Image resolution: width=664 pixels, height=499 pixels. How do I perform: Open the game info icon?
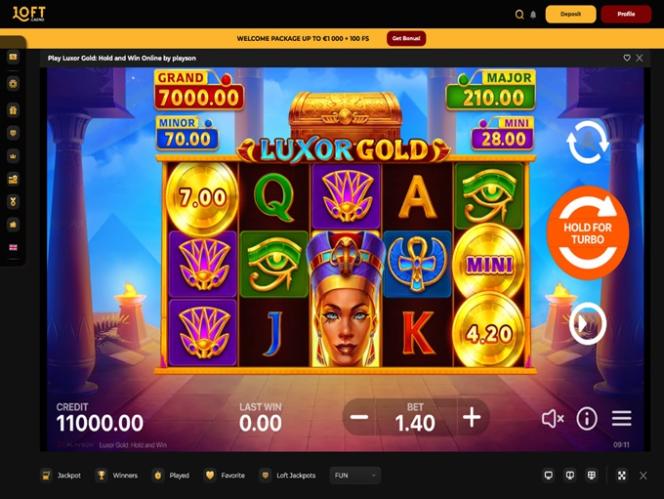(x=587, y=419)
